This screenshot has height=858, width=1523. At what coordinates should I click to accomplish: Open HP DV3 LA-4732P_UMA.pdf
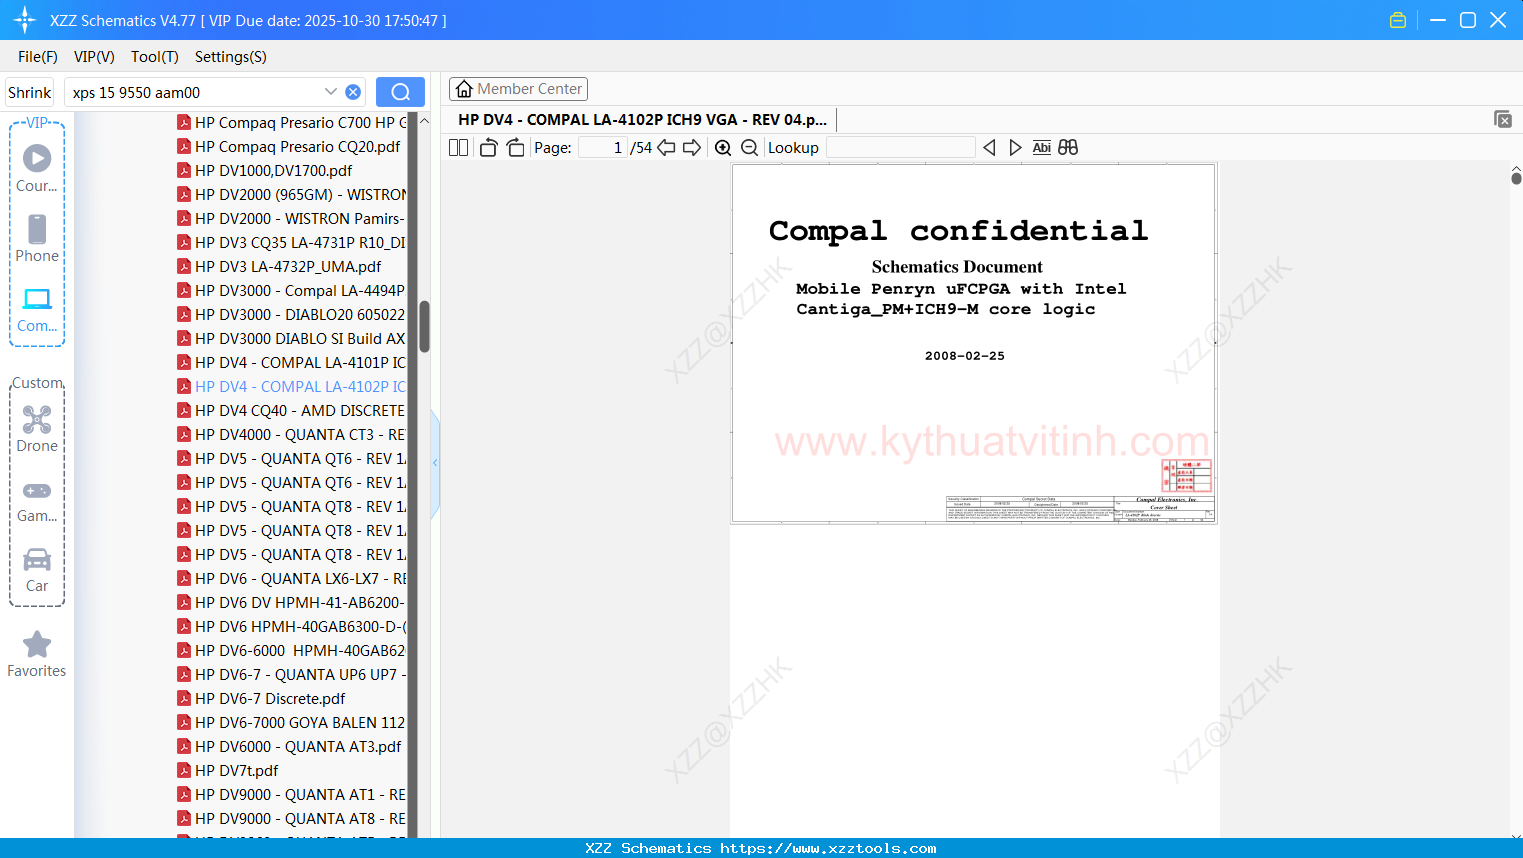(279, 266)
